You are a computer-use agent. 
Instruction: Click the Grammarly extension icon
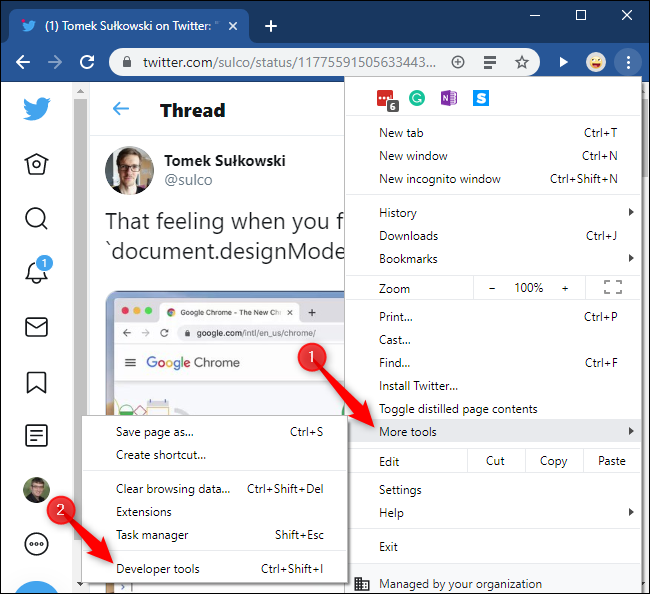click(417, 98)
